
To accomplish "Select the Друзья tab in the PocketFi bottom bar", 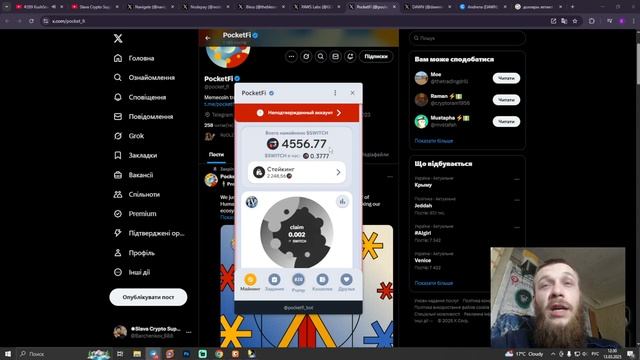I will (x=346, y=282).
